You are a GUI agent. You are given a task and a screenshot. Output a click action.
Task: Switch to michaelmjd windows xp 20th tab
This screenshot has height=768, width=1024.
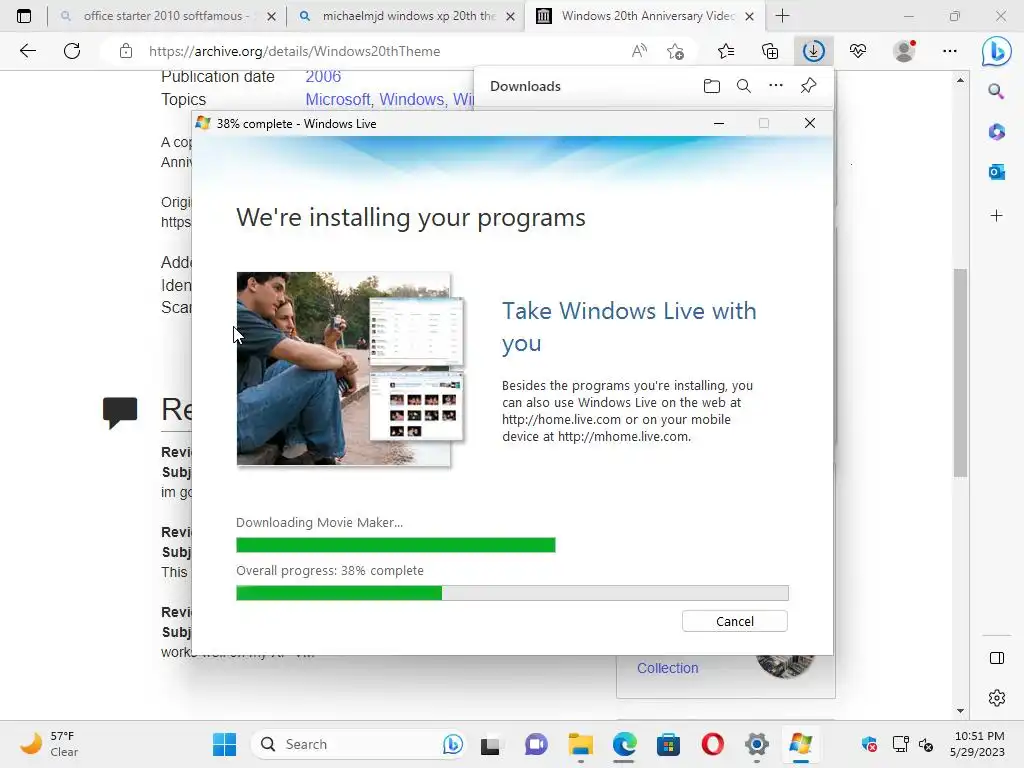coord(408,16)
